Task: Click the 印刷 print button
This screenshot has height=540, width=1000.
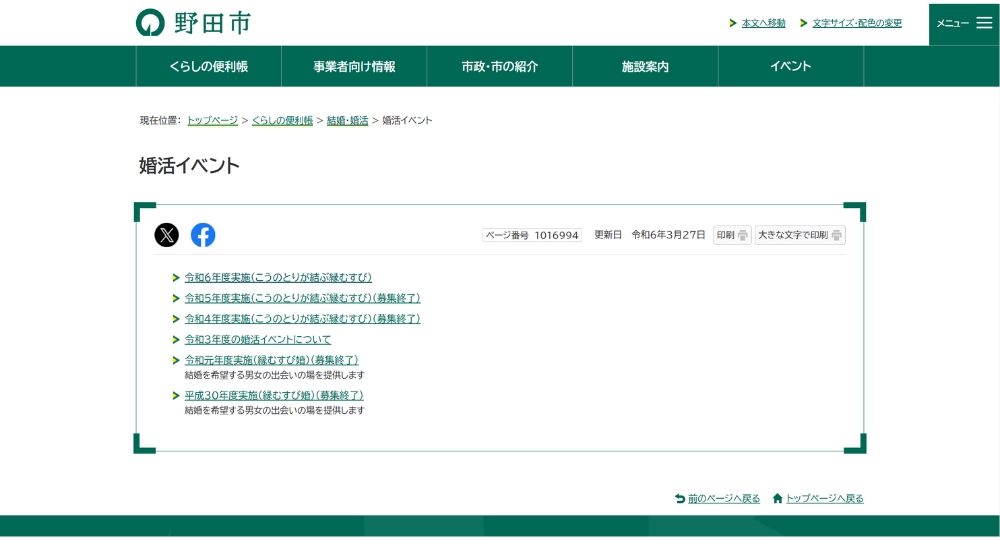Action: pos(732,235)
